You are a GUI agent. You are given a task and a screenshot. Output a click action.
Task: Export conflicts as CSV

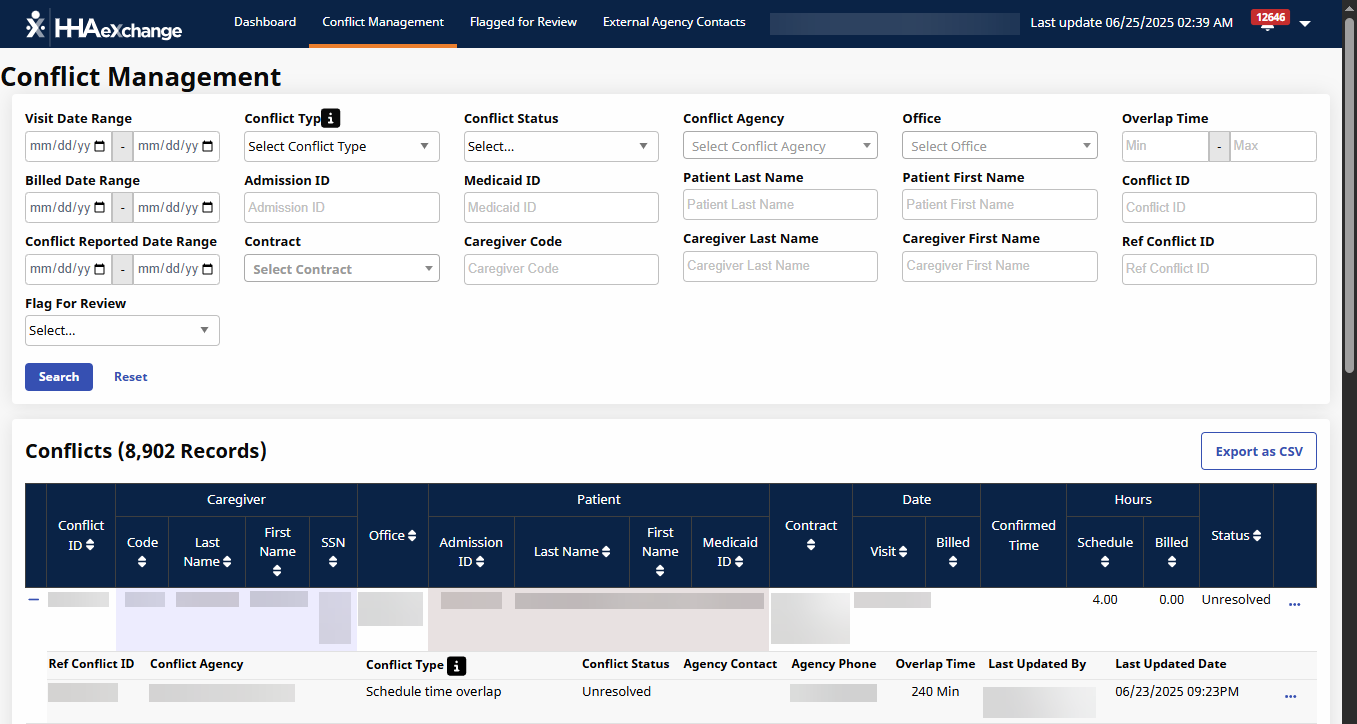[1258, 451]
